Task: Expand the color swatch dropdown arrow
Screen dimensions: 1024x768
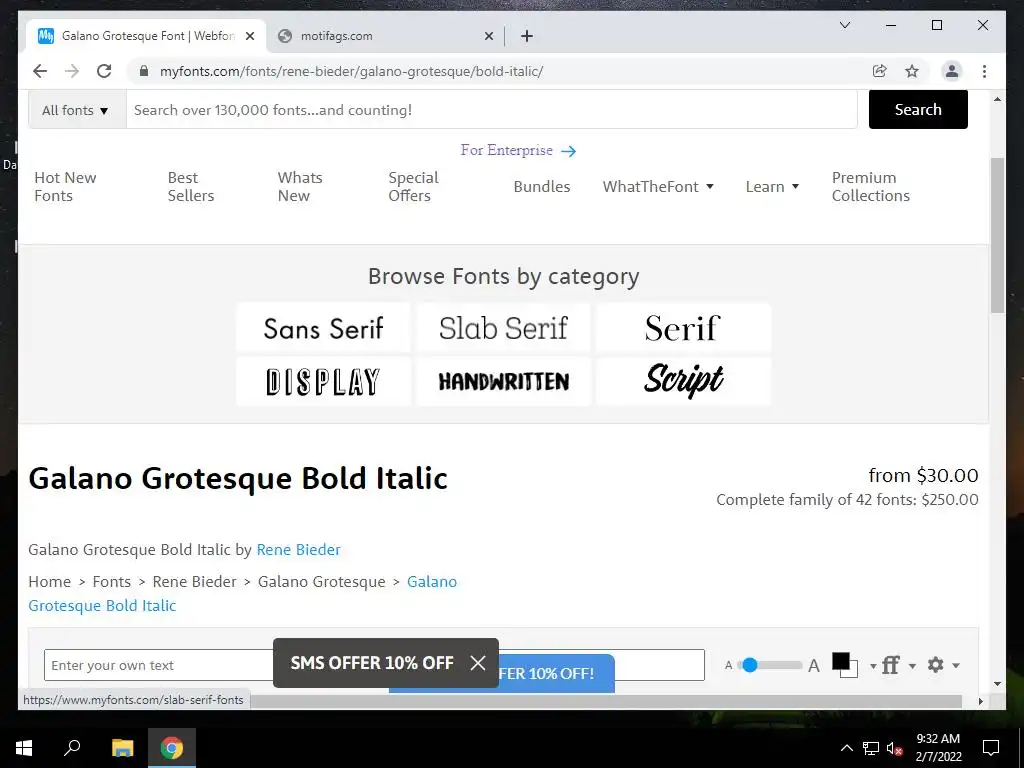Action: click(873, 666)
